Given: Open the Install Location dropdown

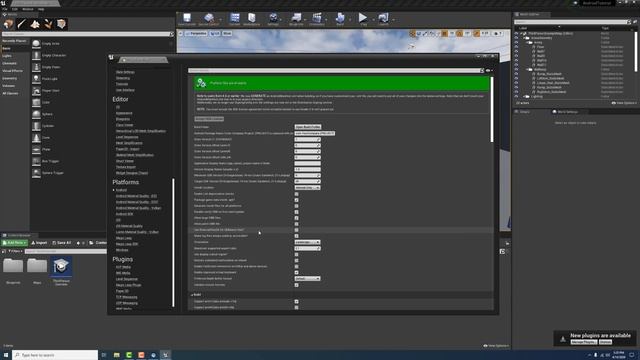Looking at the screenshot, I should click(307, 188).
